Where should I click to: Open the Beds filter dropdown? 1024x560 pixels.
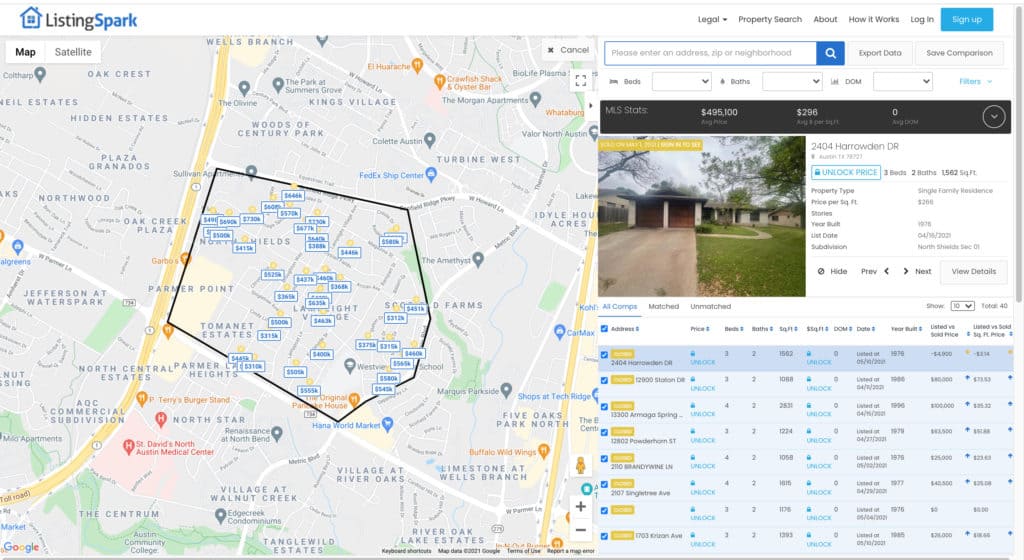click(x=681, y=82)
